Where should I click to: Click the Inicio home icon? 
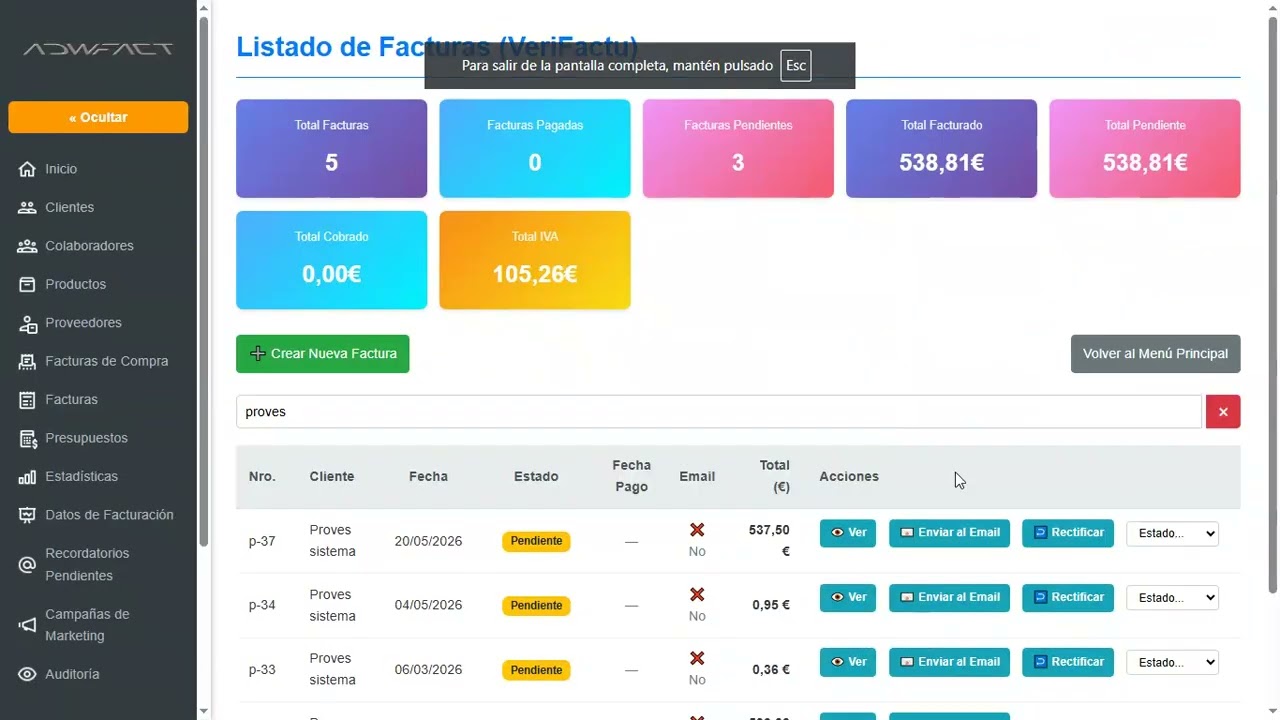coord(27,169)
